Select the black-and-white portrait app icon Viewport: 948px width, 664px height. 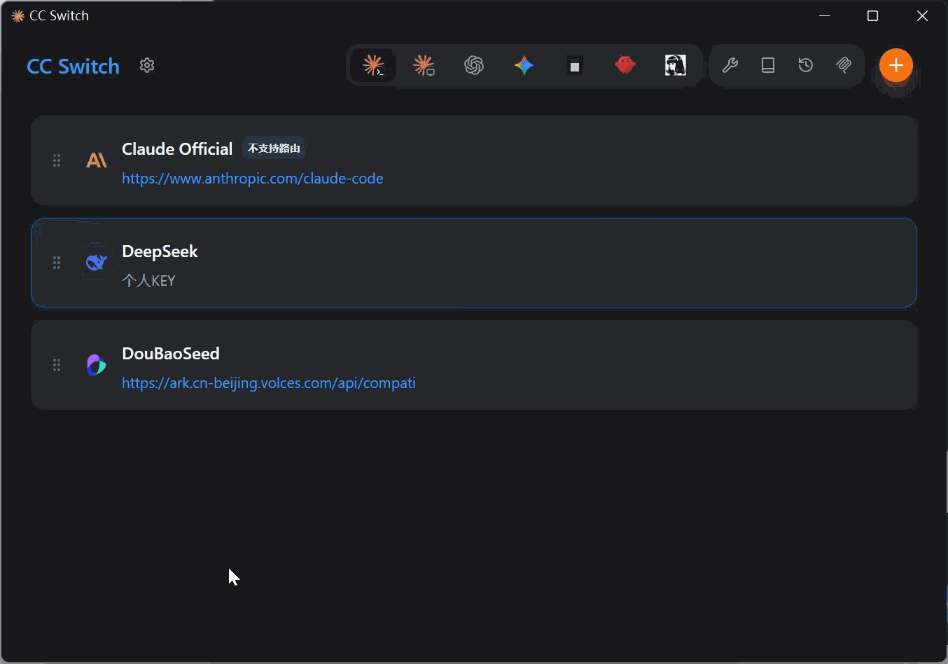(675, 65)
